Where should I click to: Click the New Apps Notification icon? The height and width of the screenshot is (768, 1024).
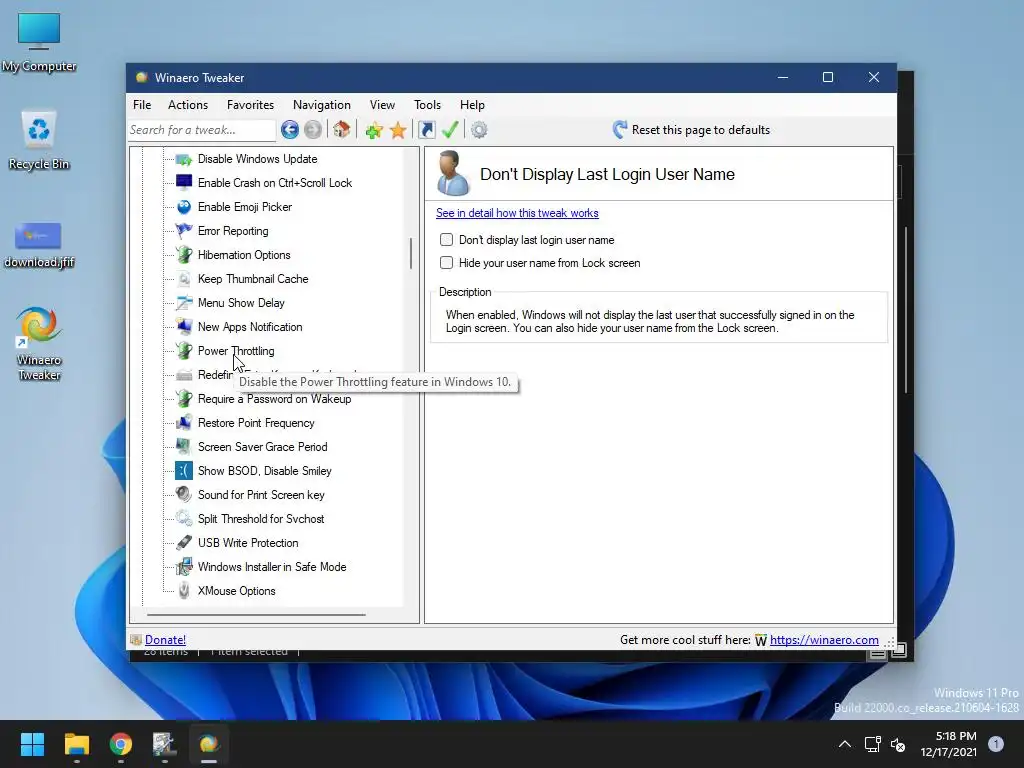[184, 327]
